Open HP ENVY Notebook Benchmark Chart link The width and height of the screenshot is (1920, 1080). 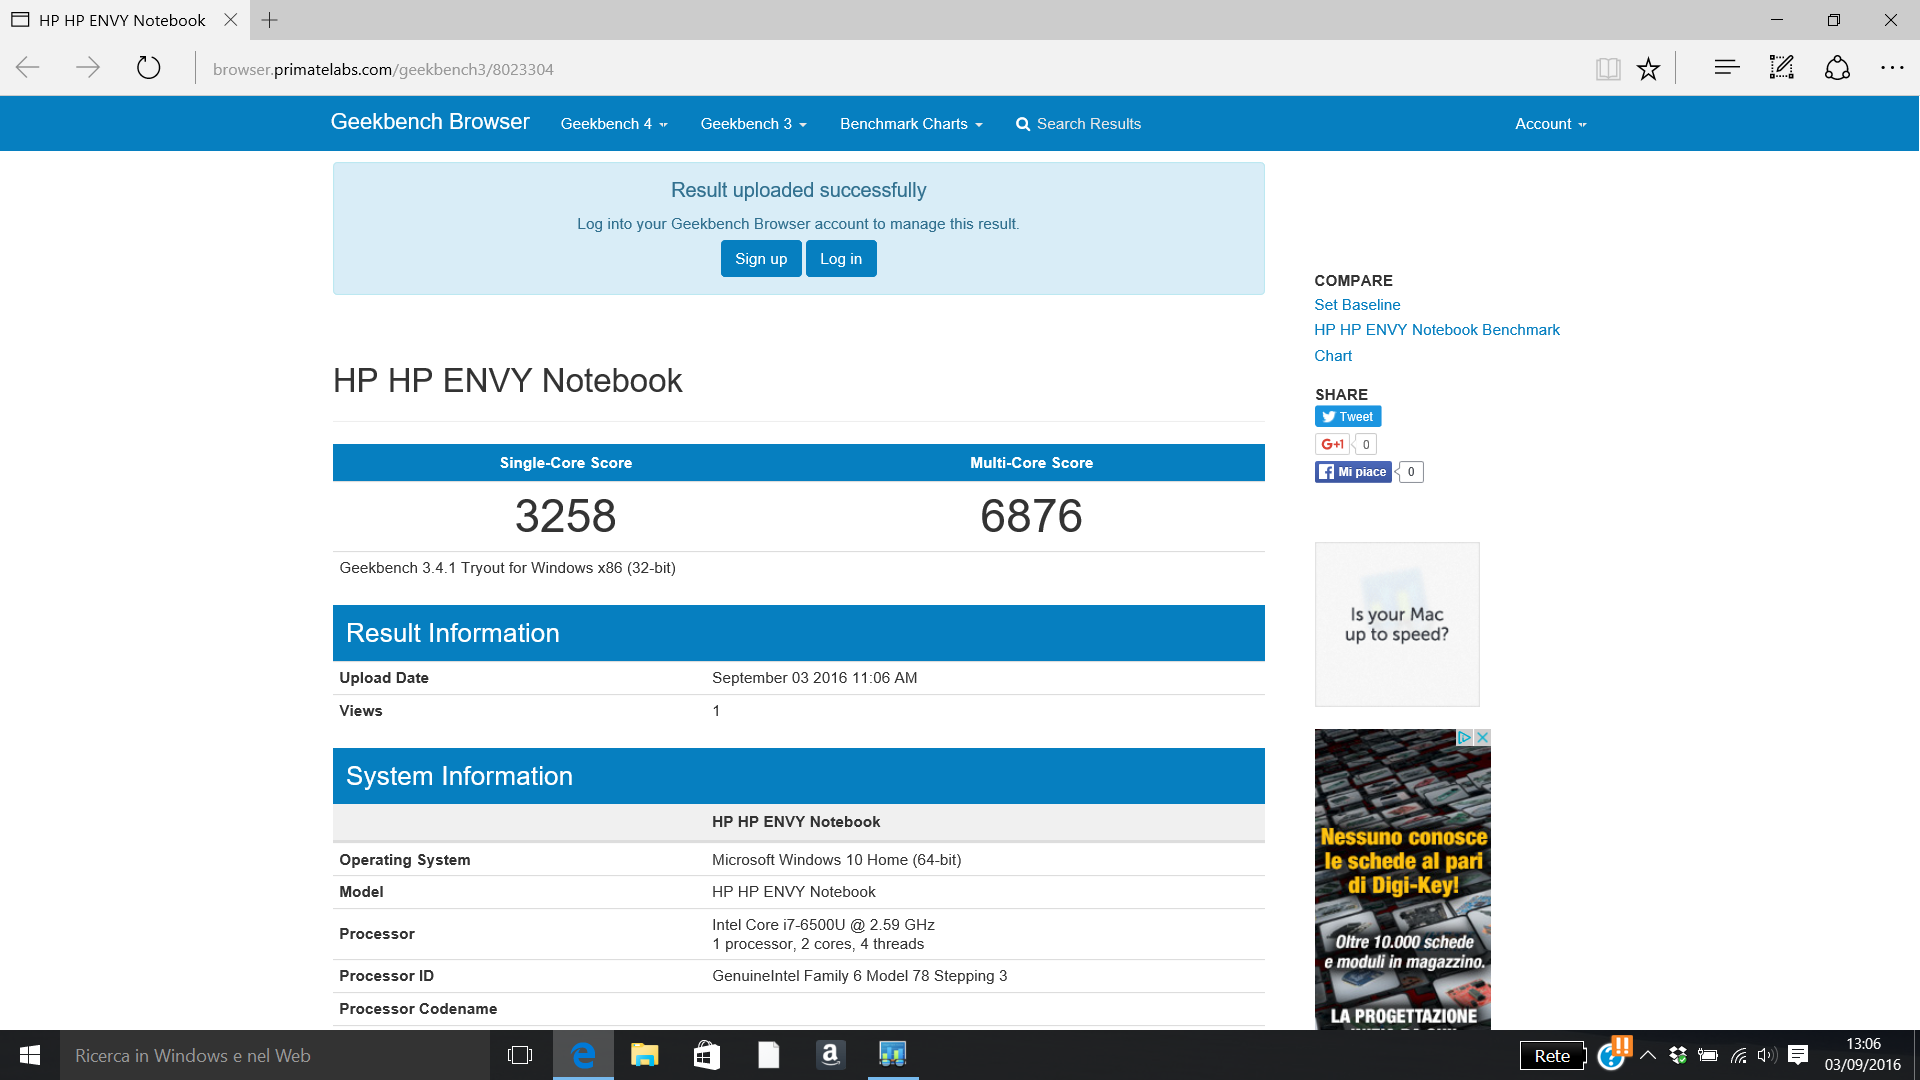click(x=1437, y=342)
